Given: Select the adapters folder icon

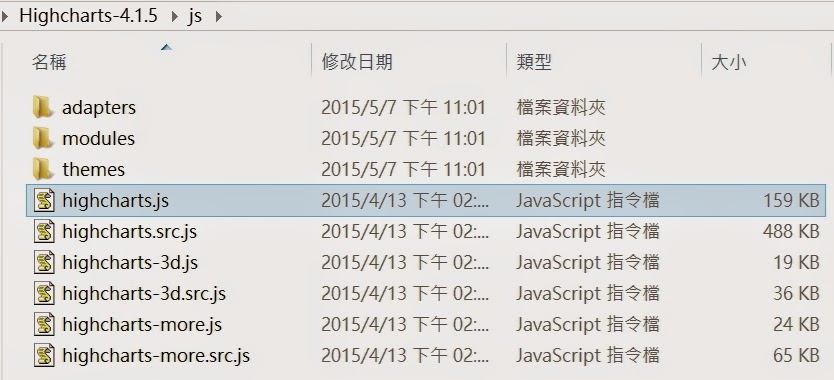Looking at the screenshot, I should [x=43, y=108].
